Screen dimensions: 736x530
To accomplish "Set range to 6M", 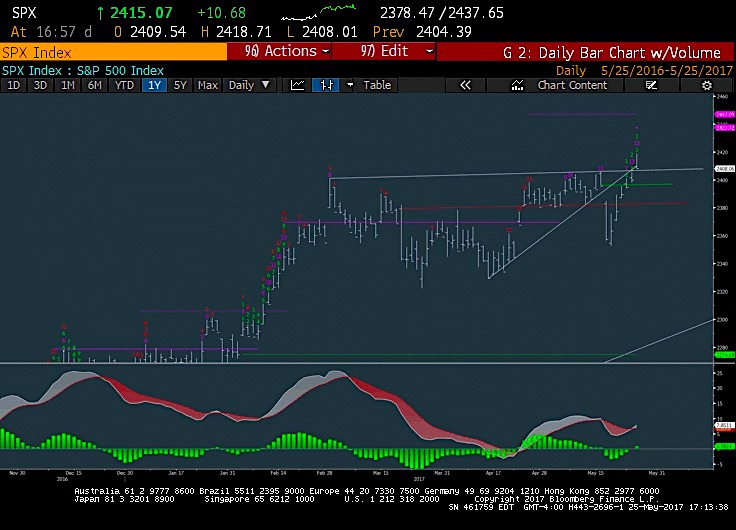I will click(94, 85).
